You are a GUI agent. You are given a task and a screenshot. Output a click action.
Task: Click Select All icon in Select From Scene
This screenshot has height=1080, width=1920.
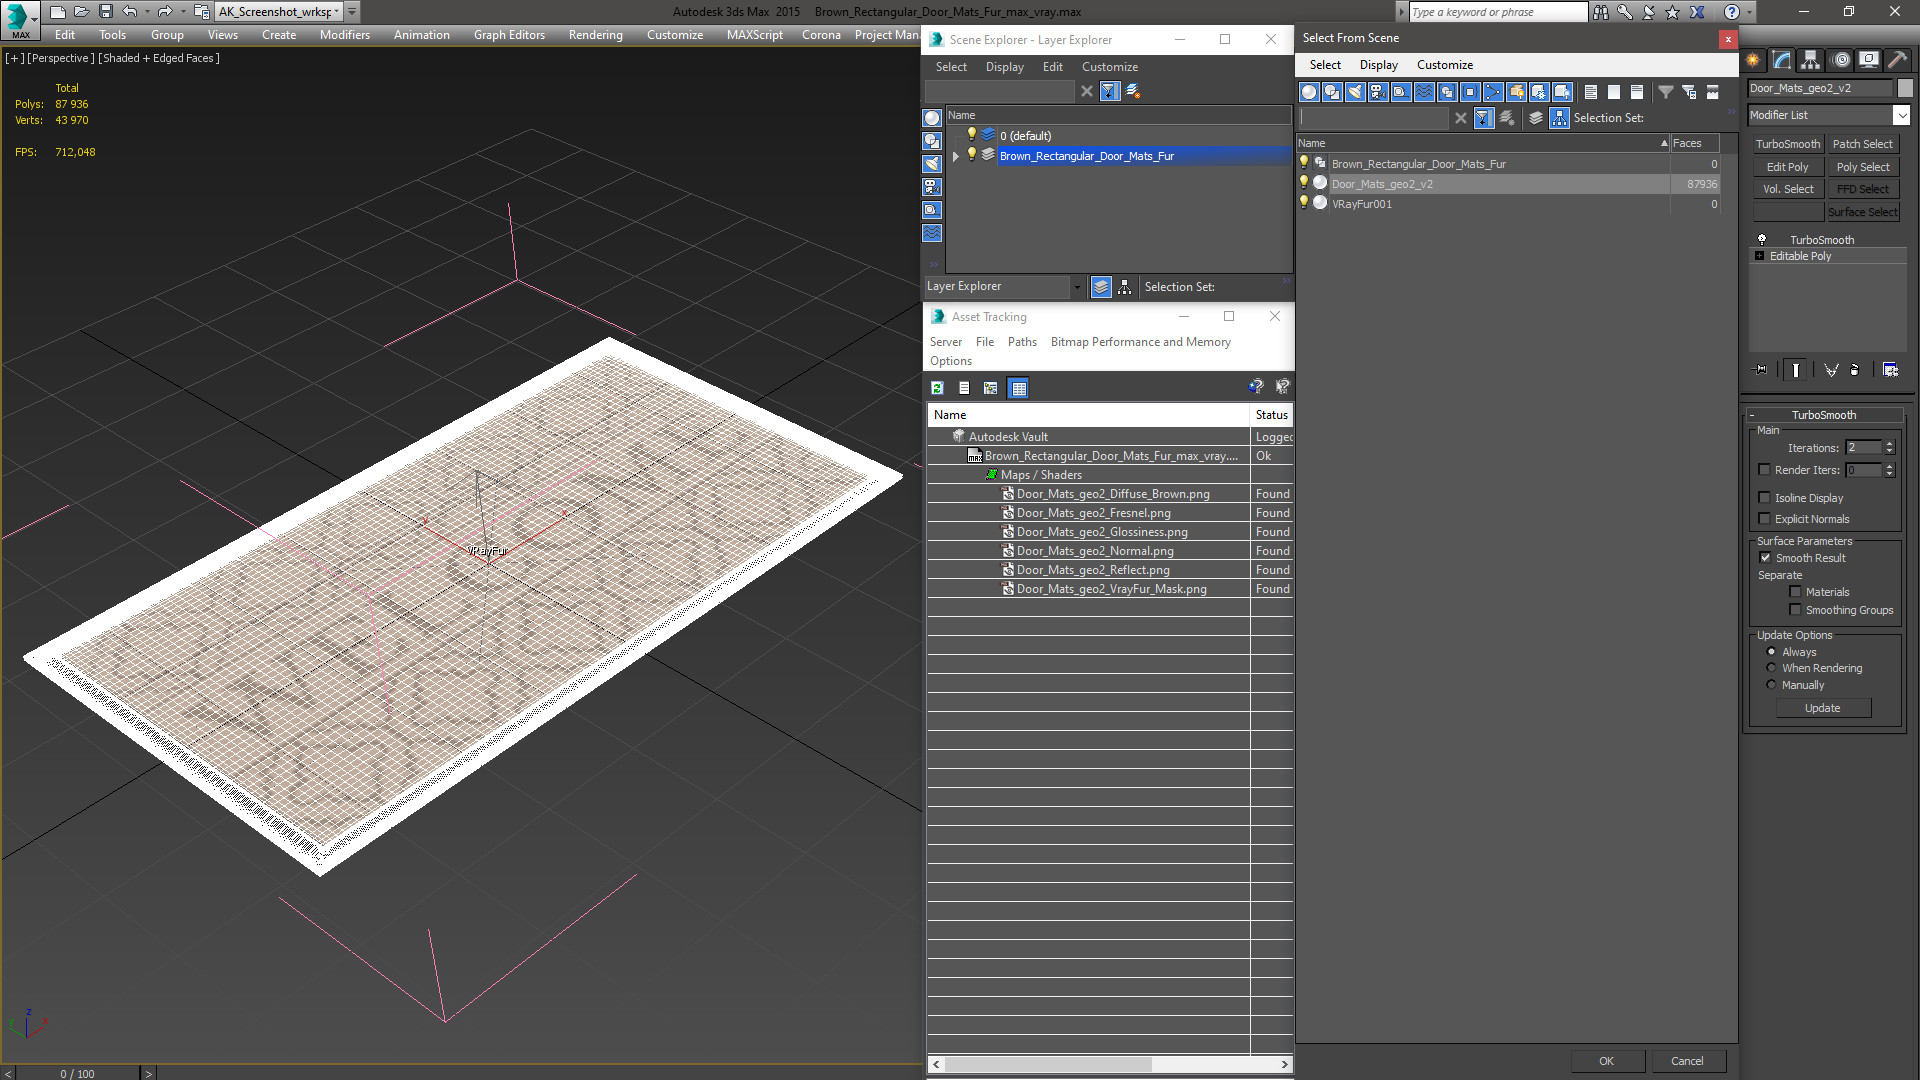click(x=1591, y=92)
